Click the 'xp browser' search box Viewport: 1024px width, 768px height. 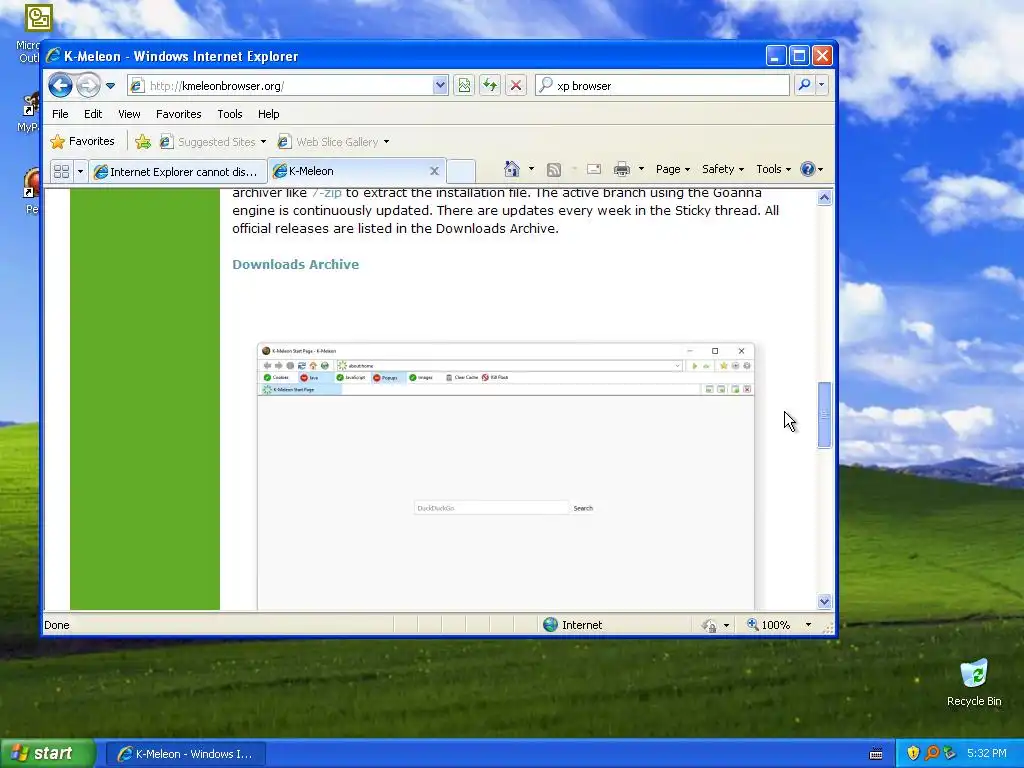click(662, 86)
